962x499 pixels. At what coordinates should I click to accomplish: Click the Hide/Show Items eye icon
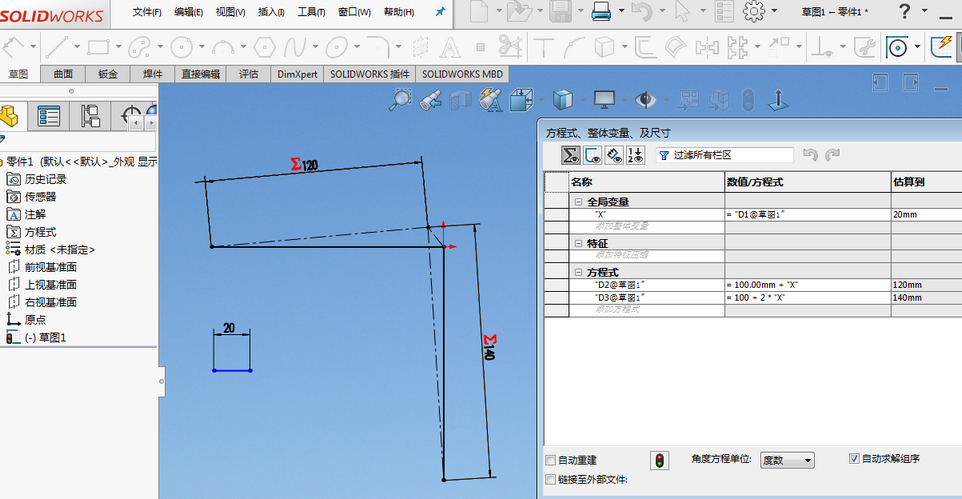coord(645,99)
